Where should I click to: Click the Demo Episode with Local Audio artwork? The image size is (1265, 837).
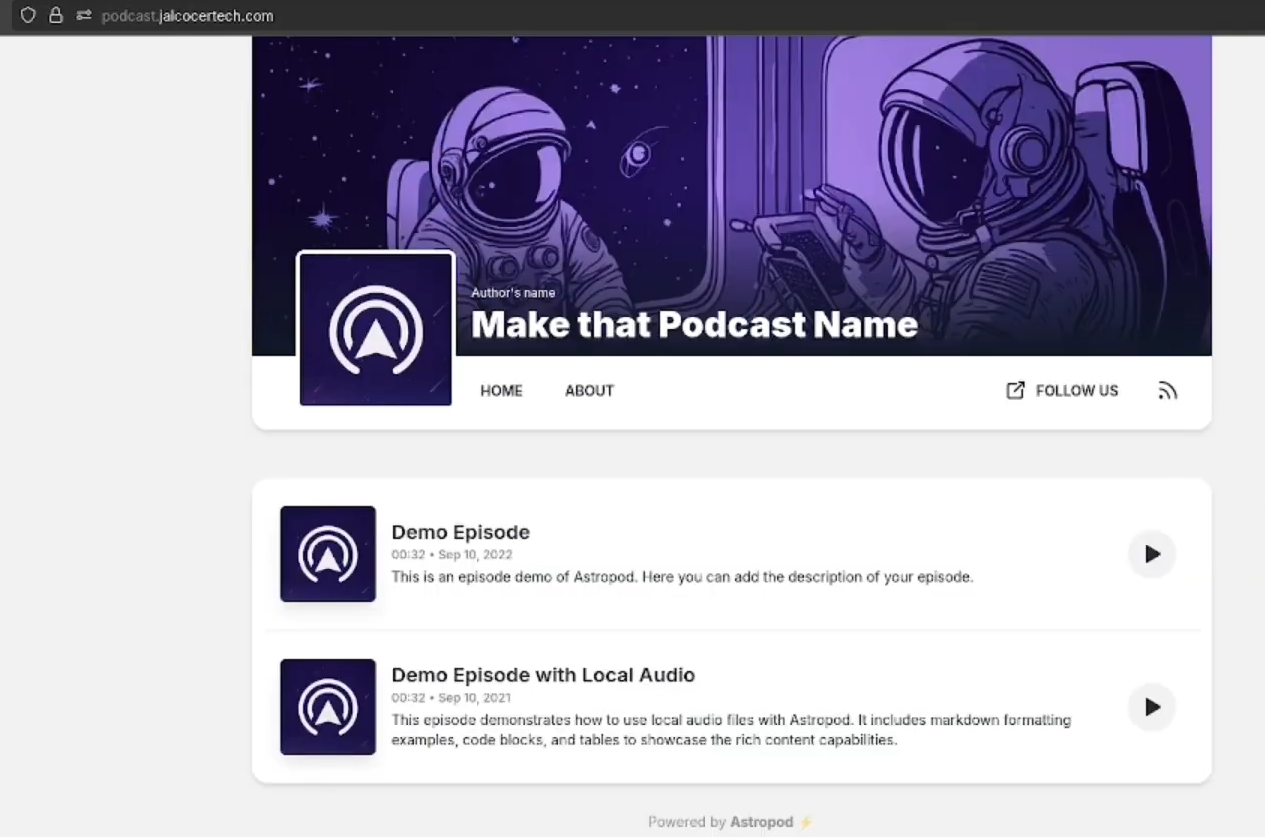(x=327, y=706)
